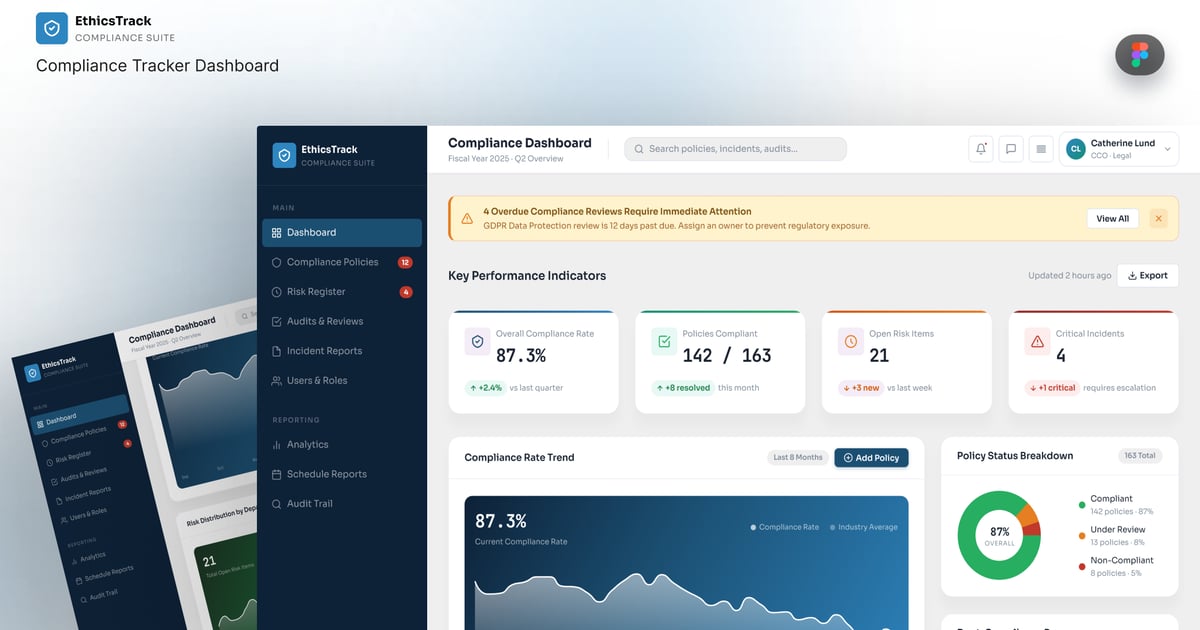Click the red 4 badge on Risk Register
This screenshot has height=630, width=1200.
[406, 292]
